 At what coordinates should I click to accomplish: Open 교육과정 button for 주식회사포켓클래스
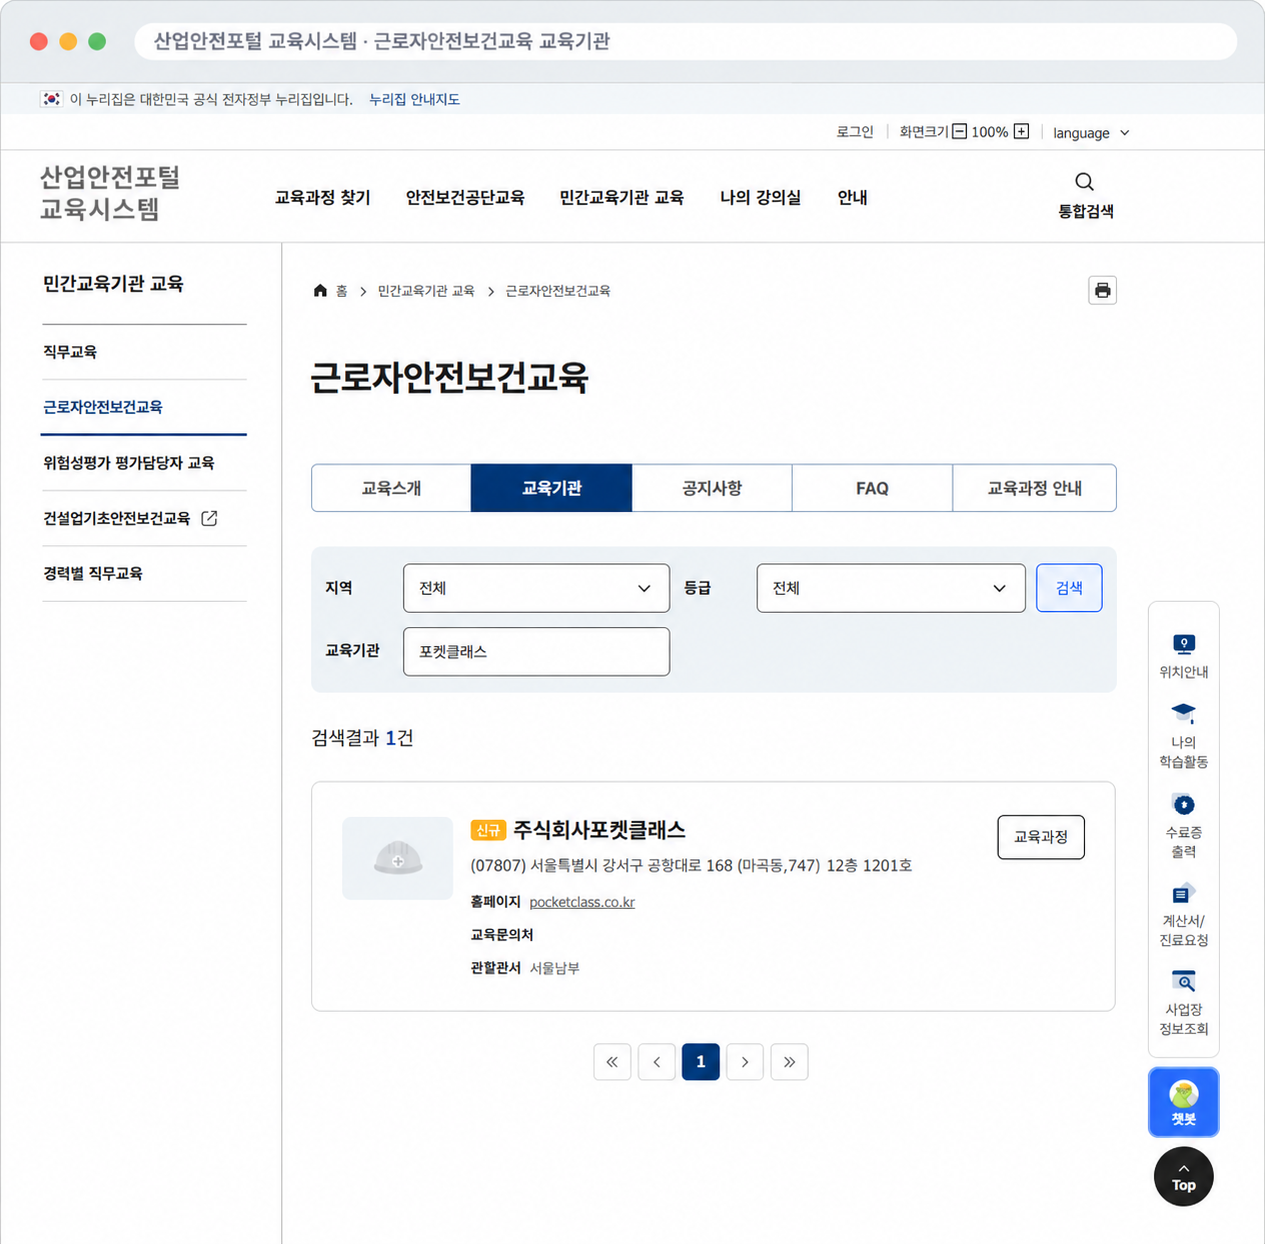point(1041,837)
